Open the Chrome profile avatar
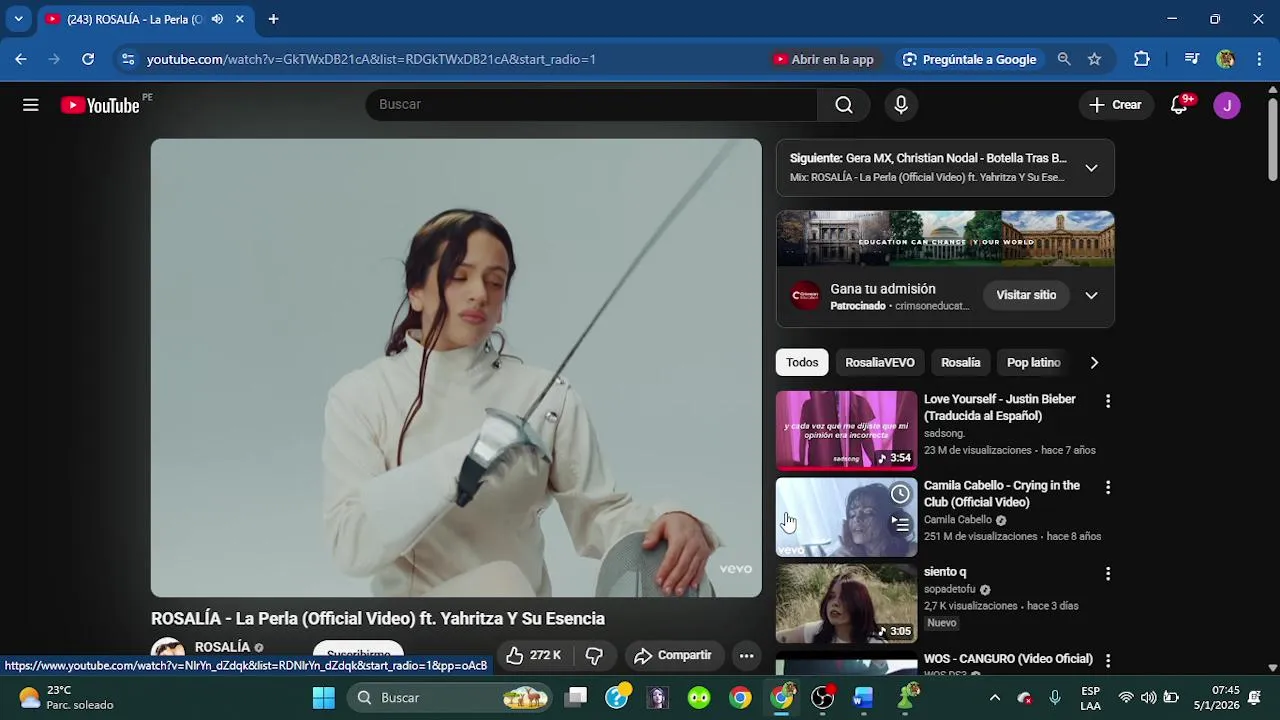This screenshot has height=720, width=1280. (1225, 59)
